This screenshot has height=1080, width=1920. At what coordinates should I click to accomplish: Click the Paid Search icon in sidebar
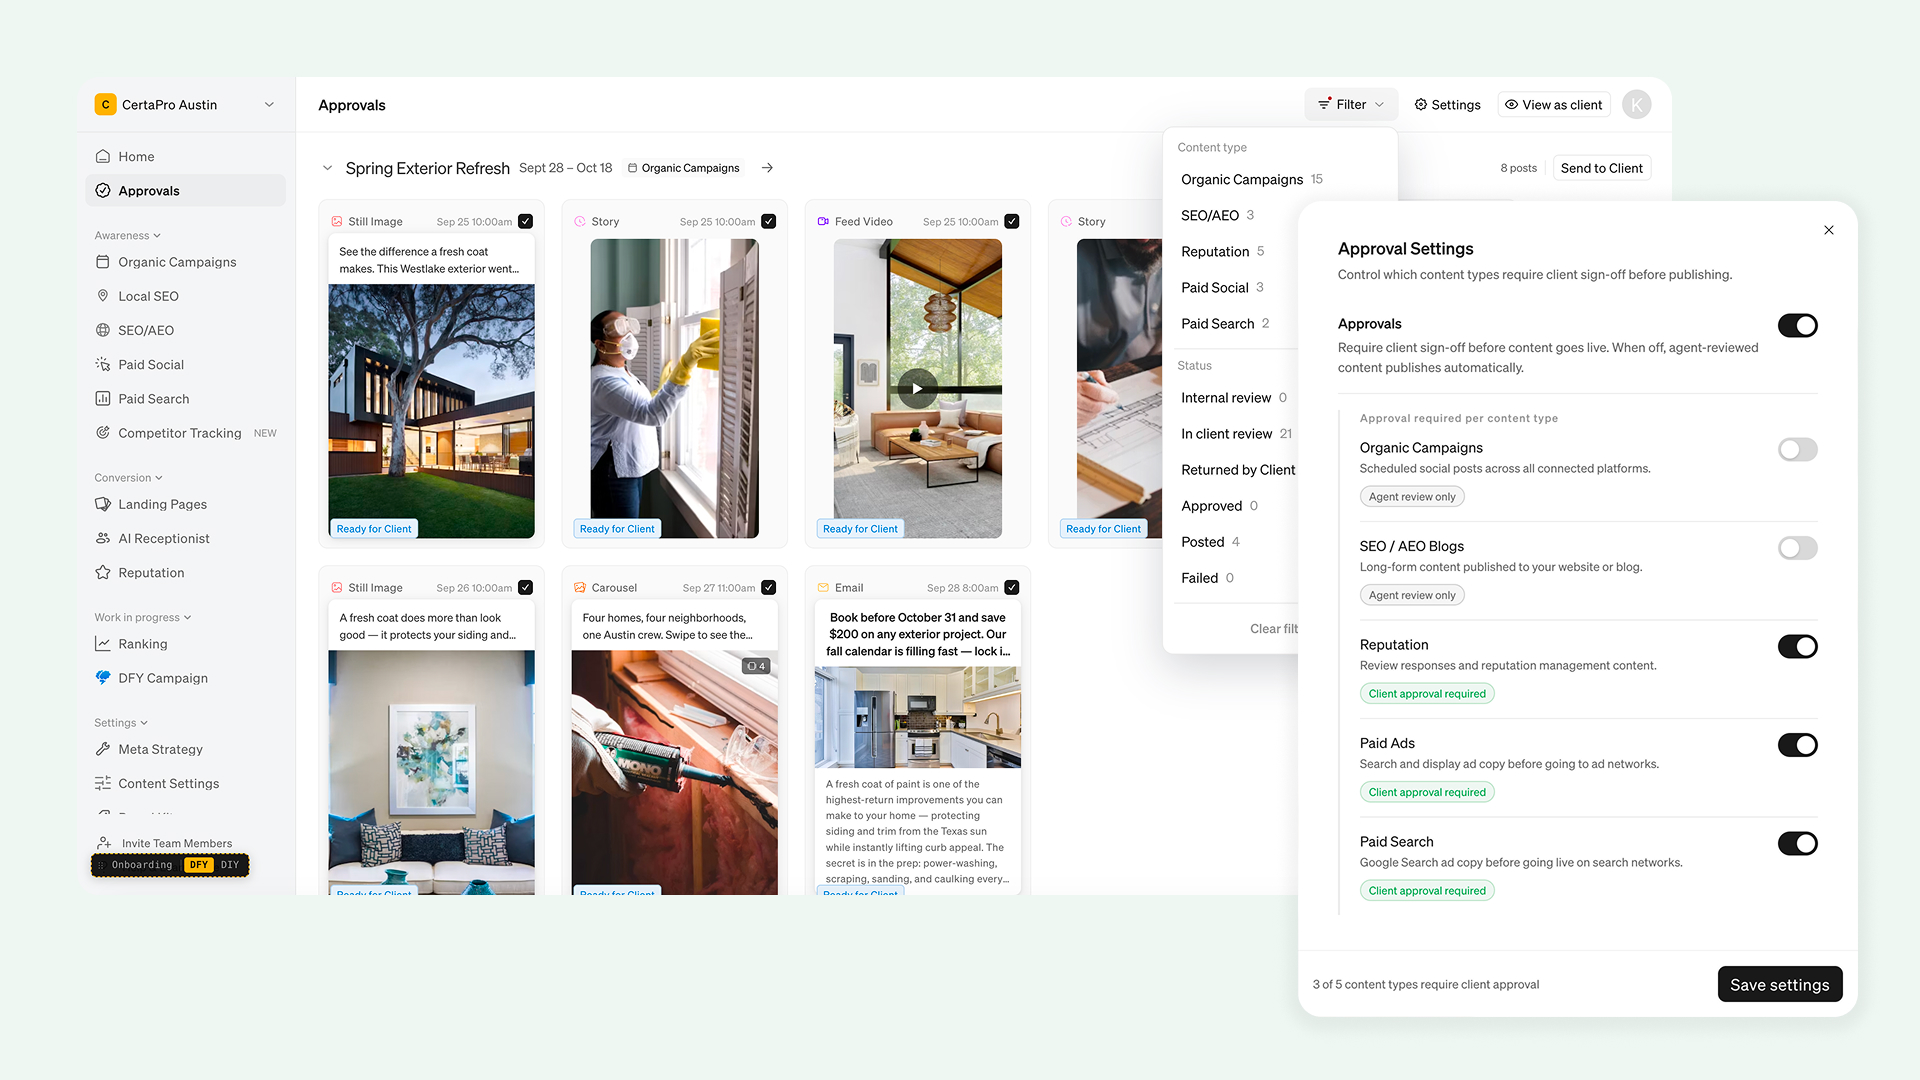point(102,398)
